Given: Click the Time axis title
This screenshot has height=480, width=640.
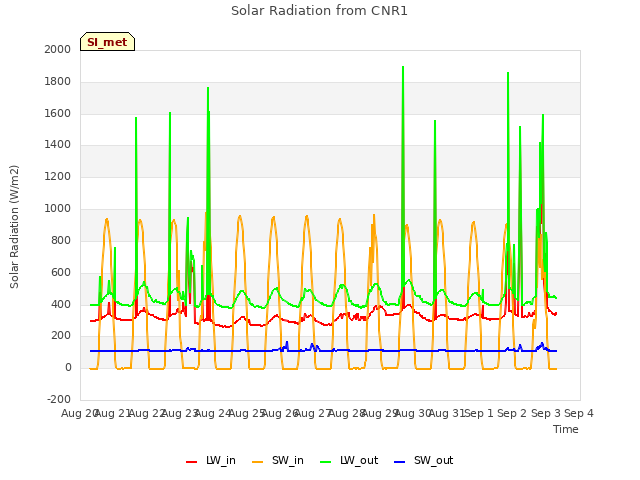Looking at the screenshot, I should [566, 429].
